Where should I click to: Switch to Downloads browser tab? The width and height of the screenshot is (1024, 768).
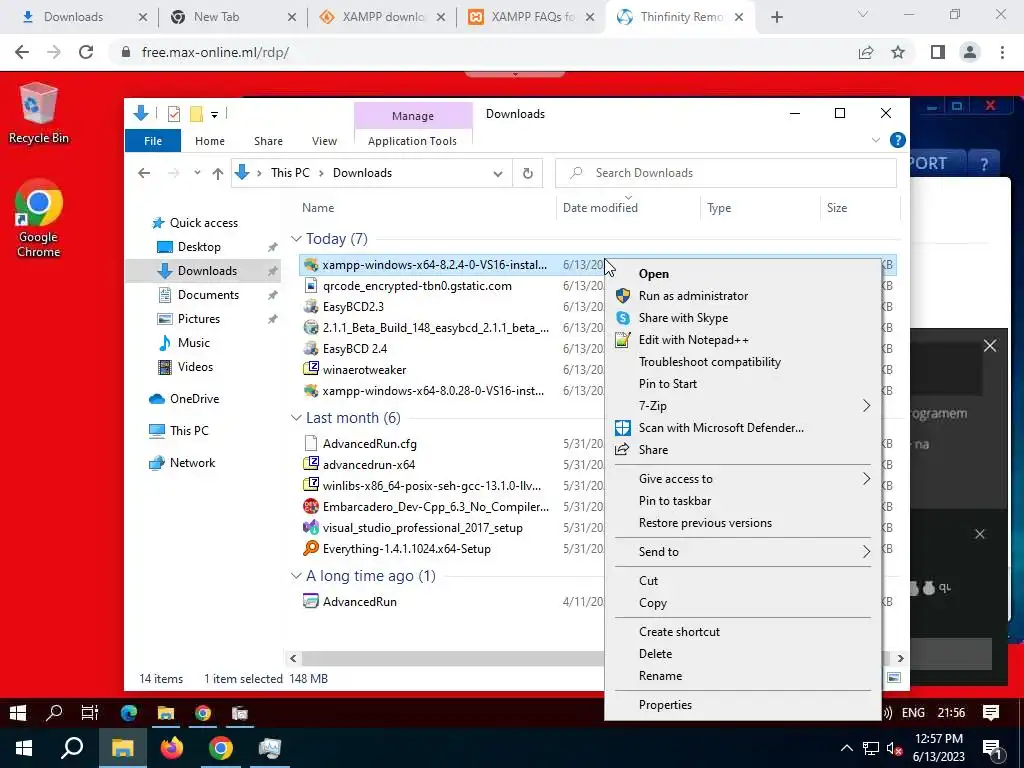(x=84, y=17)
